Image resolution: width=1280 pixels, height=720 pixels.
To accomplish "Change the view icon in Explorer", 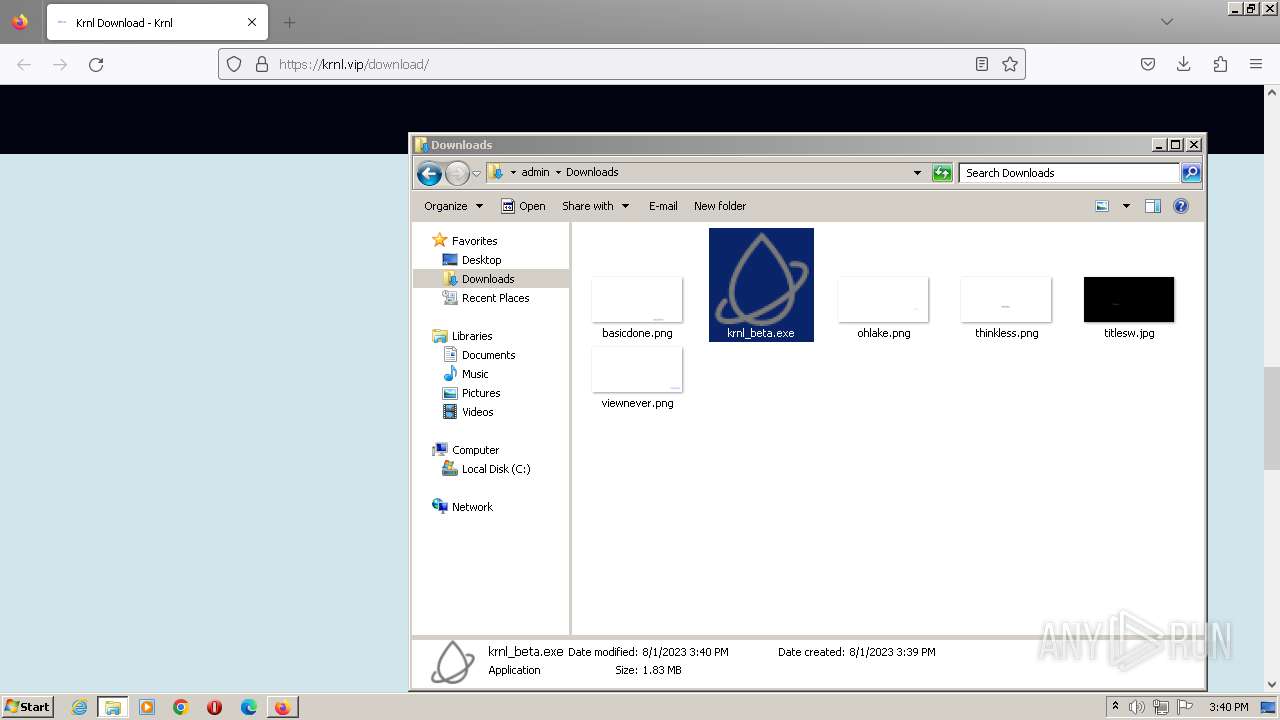I will 1102,206.
